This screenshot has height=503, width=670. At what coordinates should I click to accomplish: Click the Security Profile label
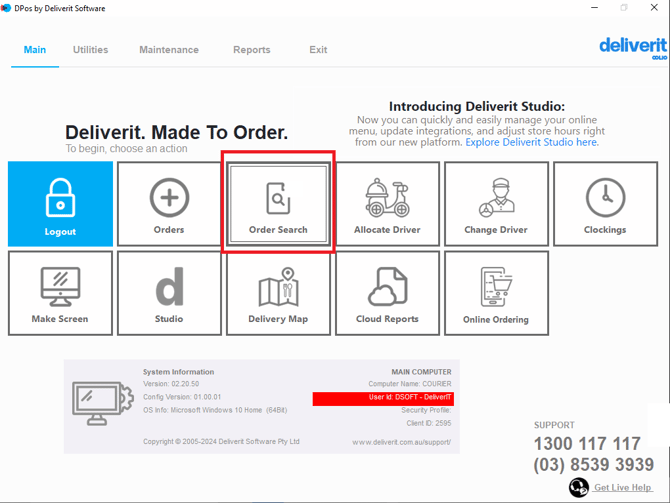(x=426, y=410)
